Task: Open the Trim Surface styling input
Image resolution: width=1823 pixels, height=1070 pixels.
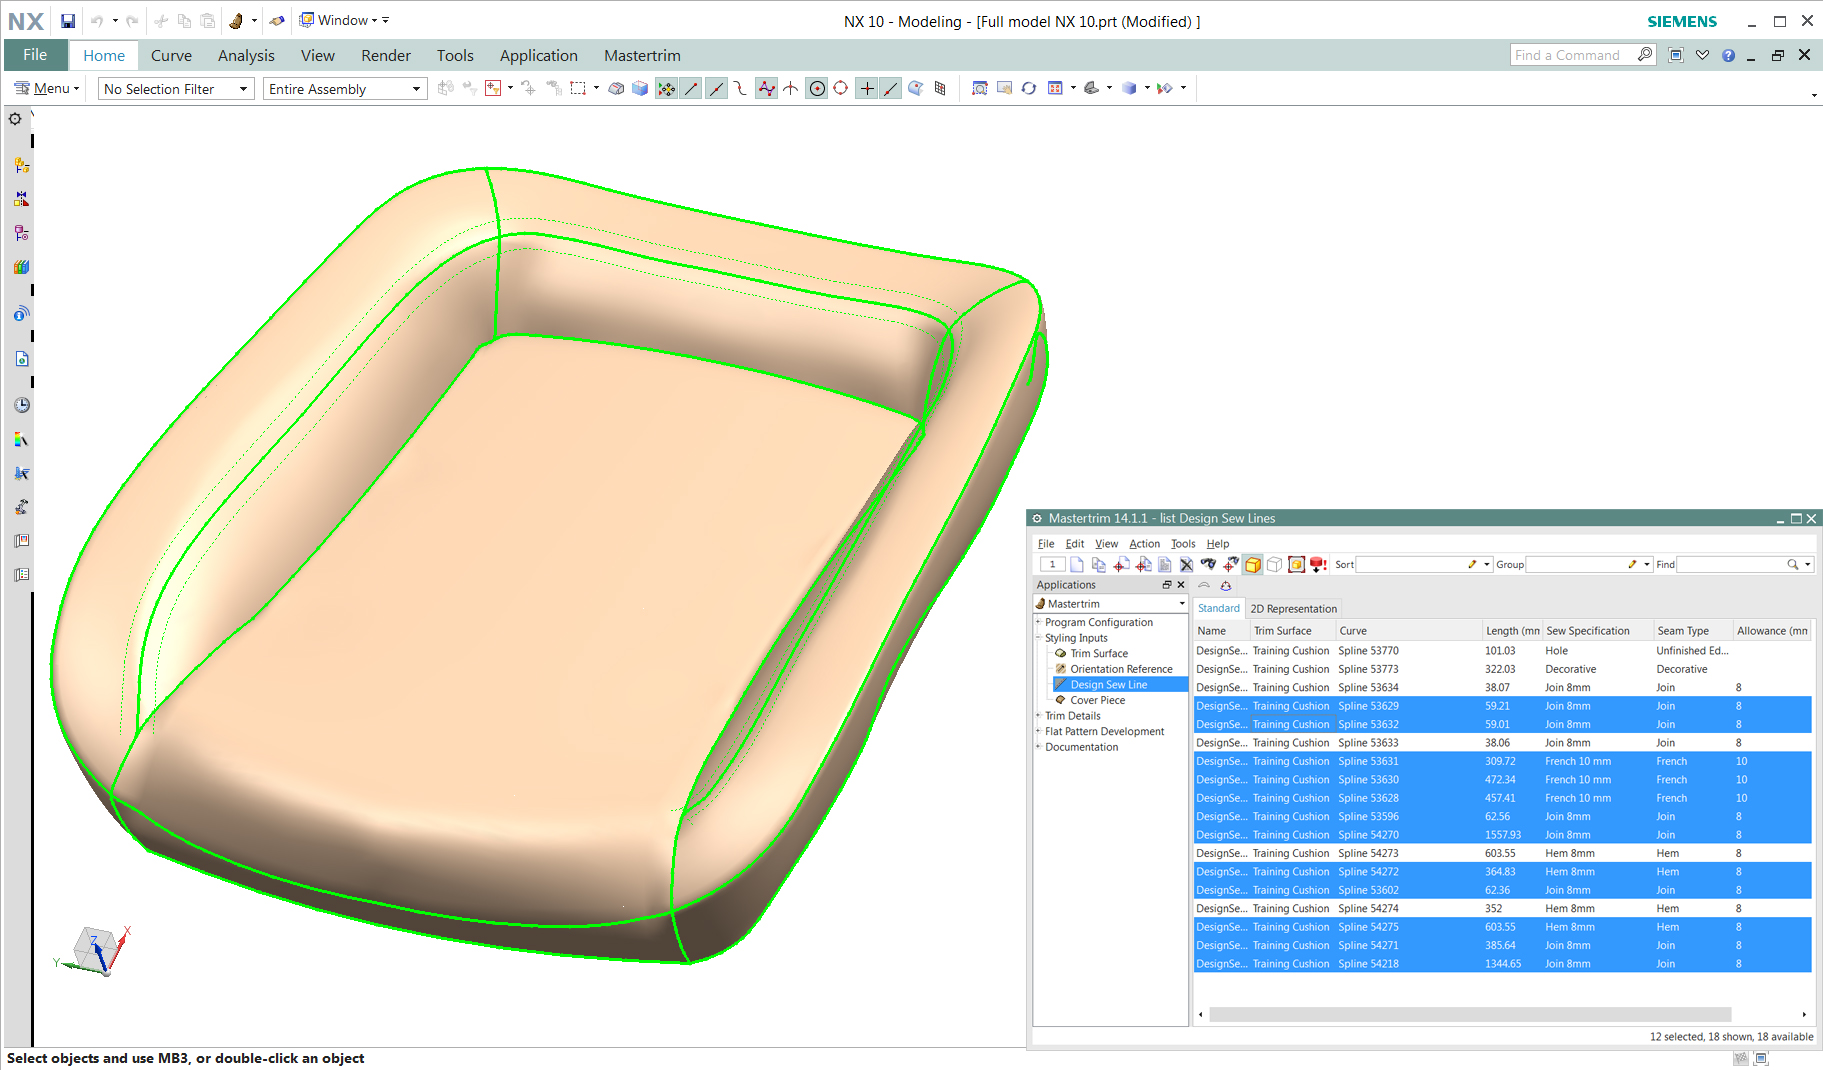Action: [1100, 653]
